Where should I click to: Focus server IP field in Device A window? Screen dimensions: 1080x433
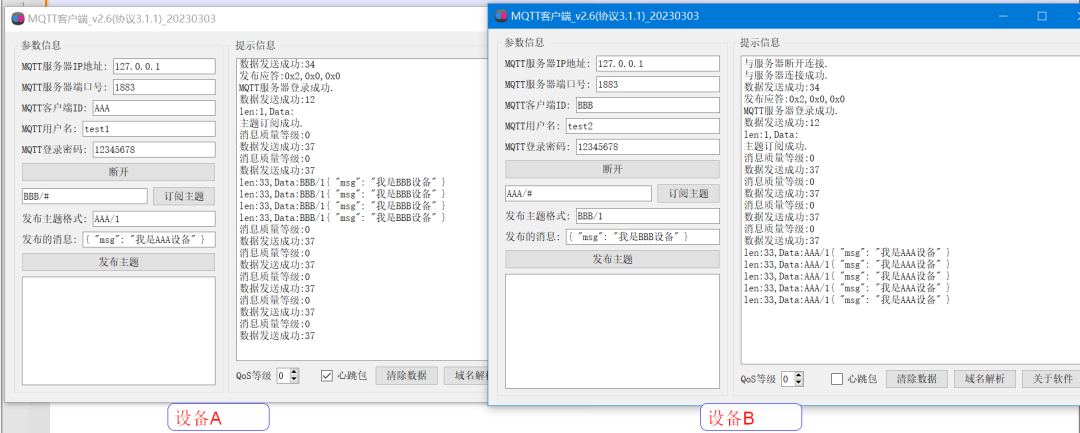pyautogui.click(x=164, y=66)
